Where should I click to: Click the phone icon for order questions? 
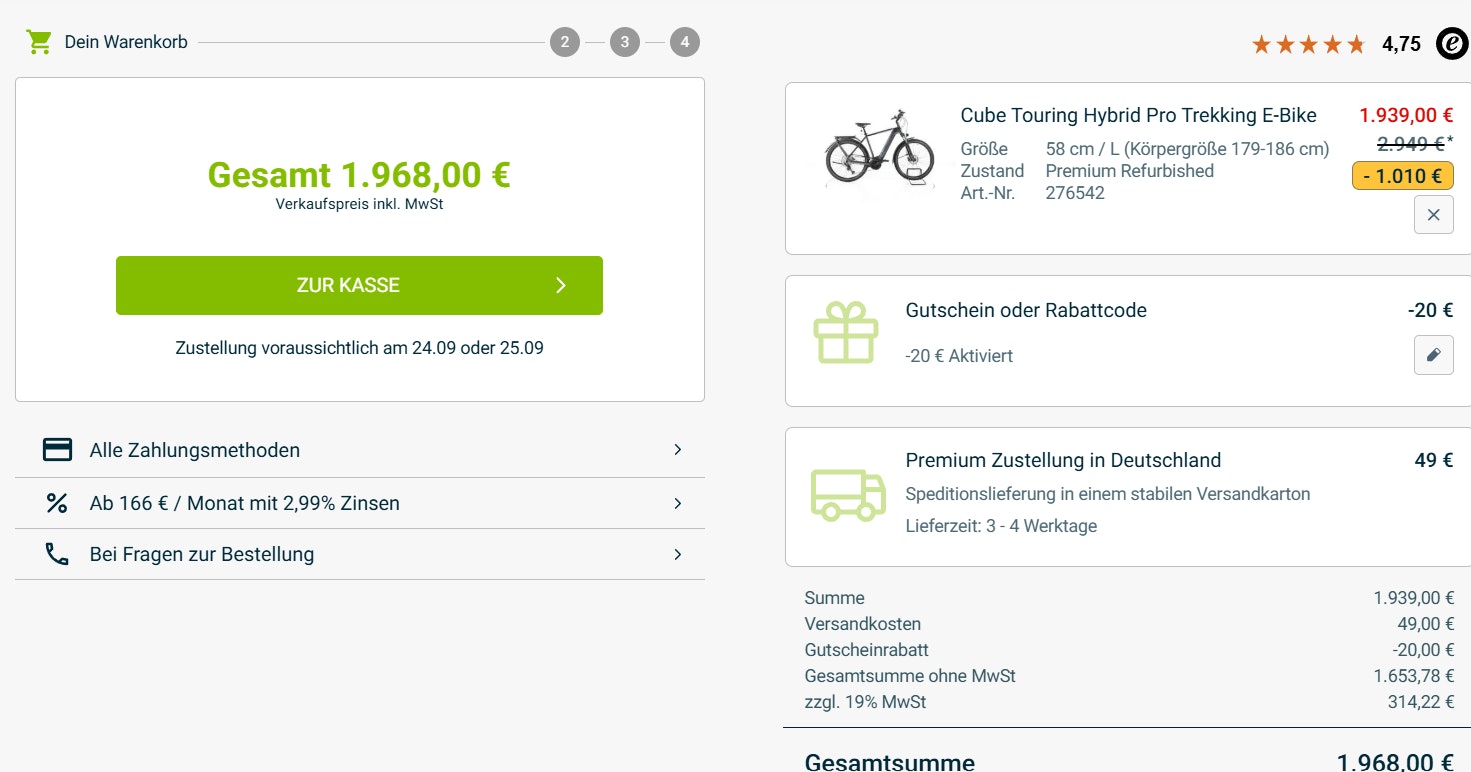click(57, 553)
